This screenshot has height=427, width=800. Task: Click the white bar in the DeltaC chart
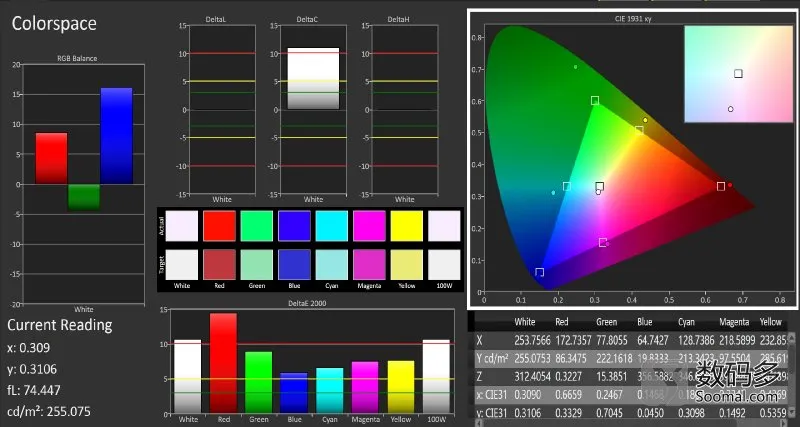(x=313, y=79)
